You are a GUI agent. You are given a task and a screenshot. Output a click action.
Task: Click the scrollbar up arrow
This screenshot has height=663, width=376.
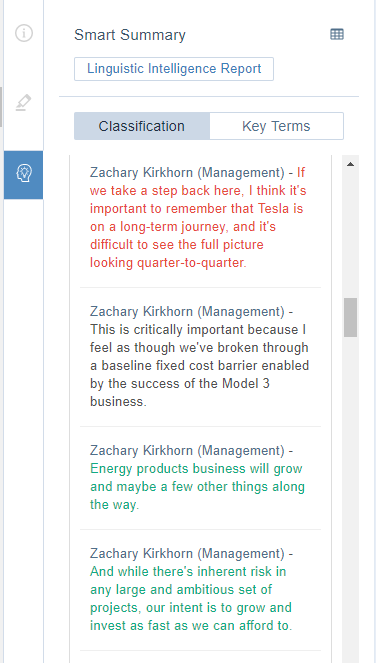click(350, 164)
